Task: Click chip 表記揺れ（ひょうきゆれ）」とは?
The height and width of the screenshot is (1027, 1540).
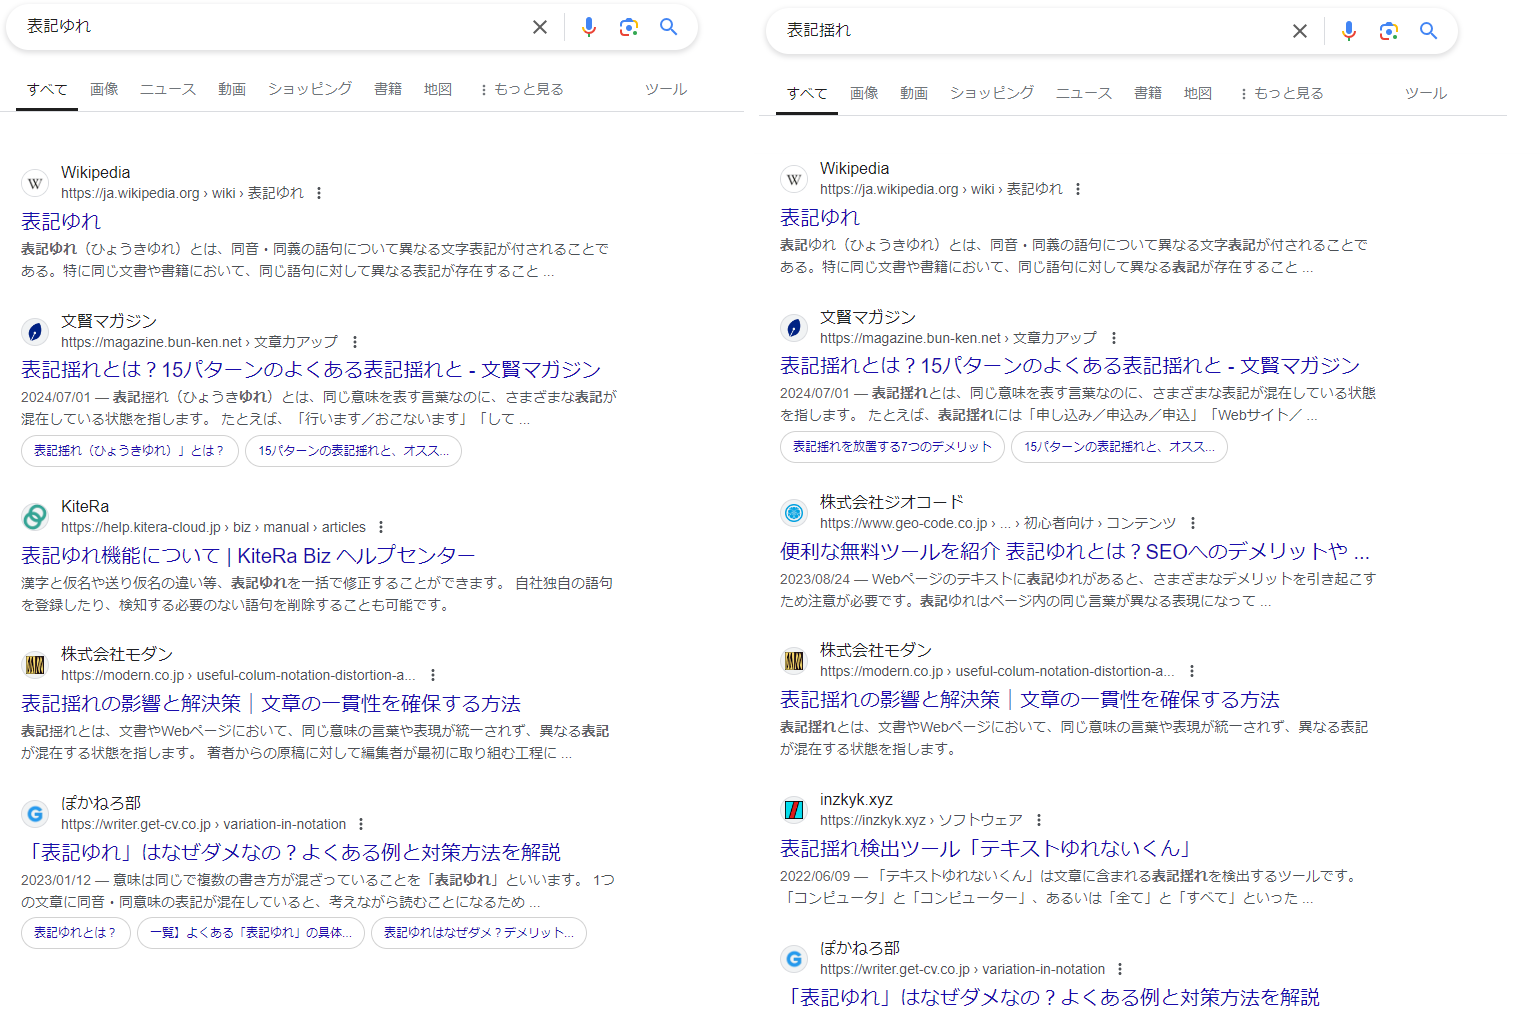Action: pyautogui.click(x=130, y=451)
